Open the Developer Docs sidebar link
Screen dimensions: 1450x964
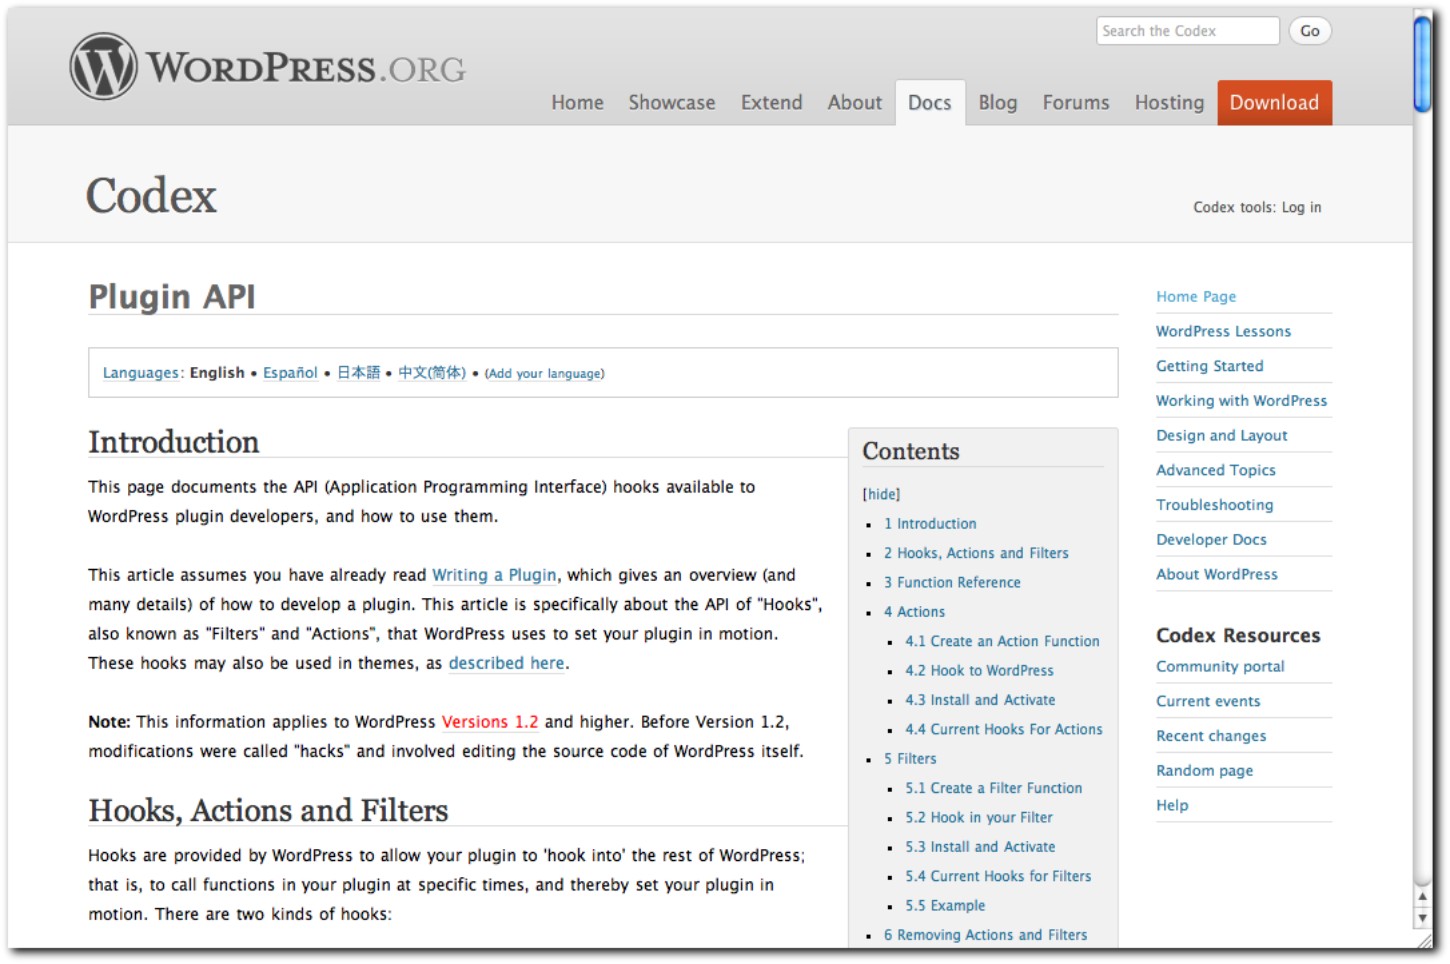pyautogui.click(x=1211, y=540)
